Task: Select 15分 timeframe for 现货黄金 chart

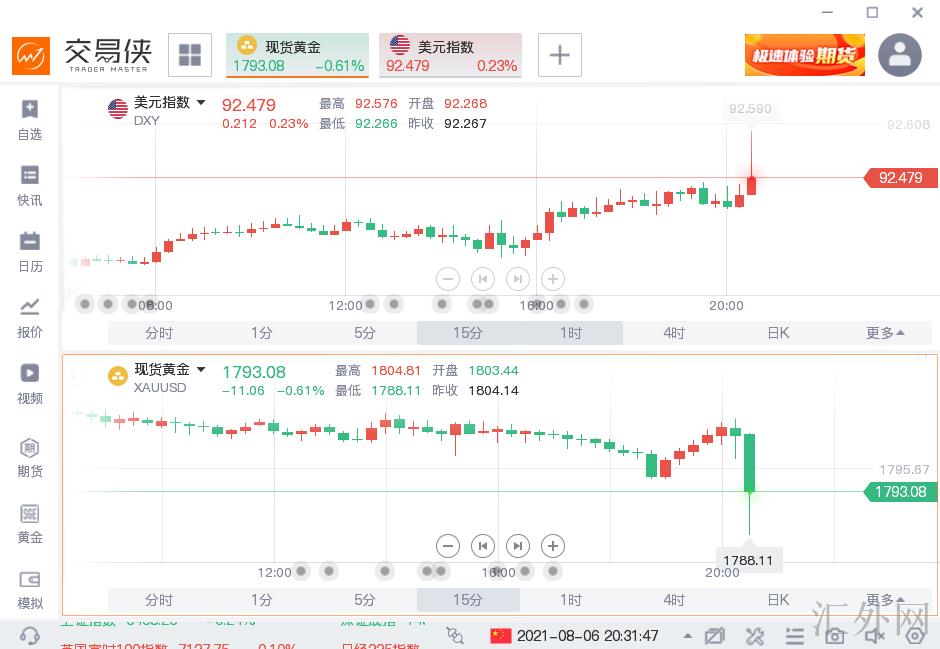Action: 468,600
